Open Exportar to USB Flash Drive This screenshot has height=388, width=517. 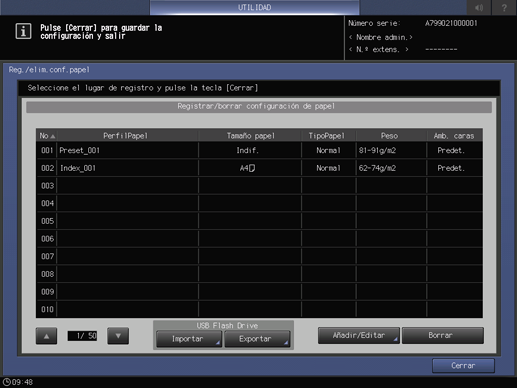257,339
